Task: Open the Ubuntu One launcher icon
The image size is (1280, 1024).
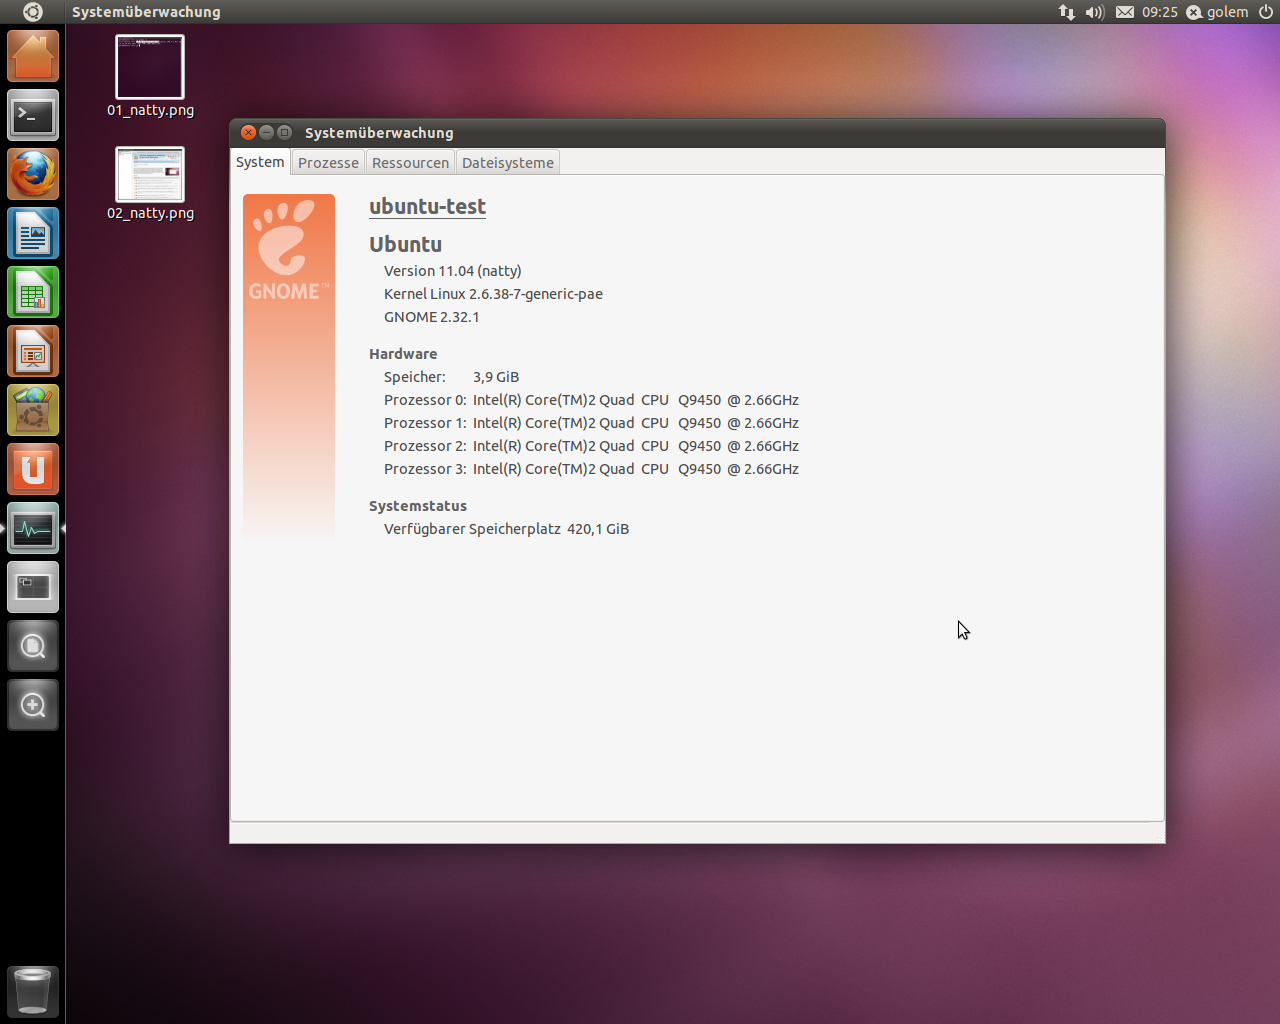Action: [32, 468]
